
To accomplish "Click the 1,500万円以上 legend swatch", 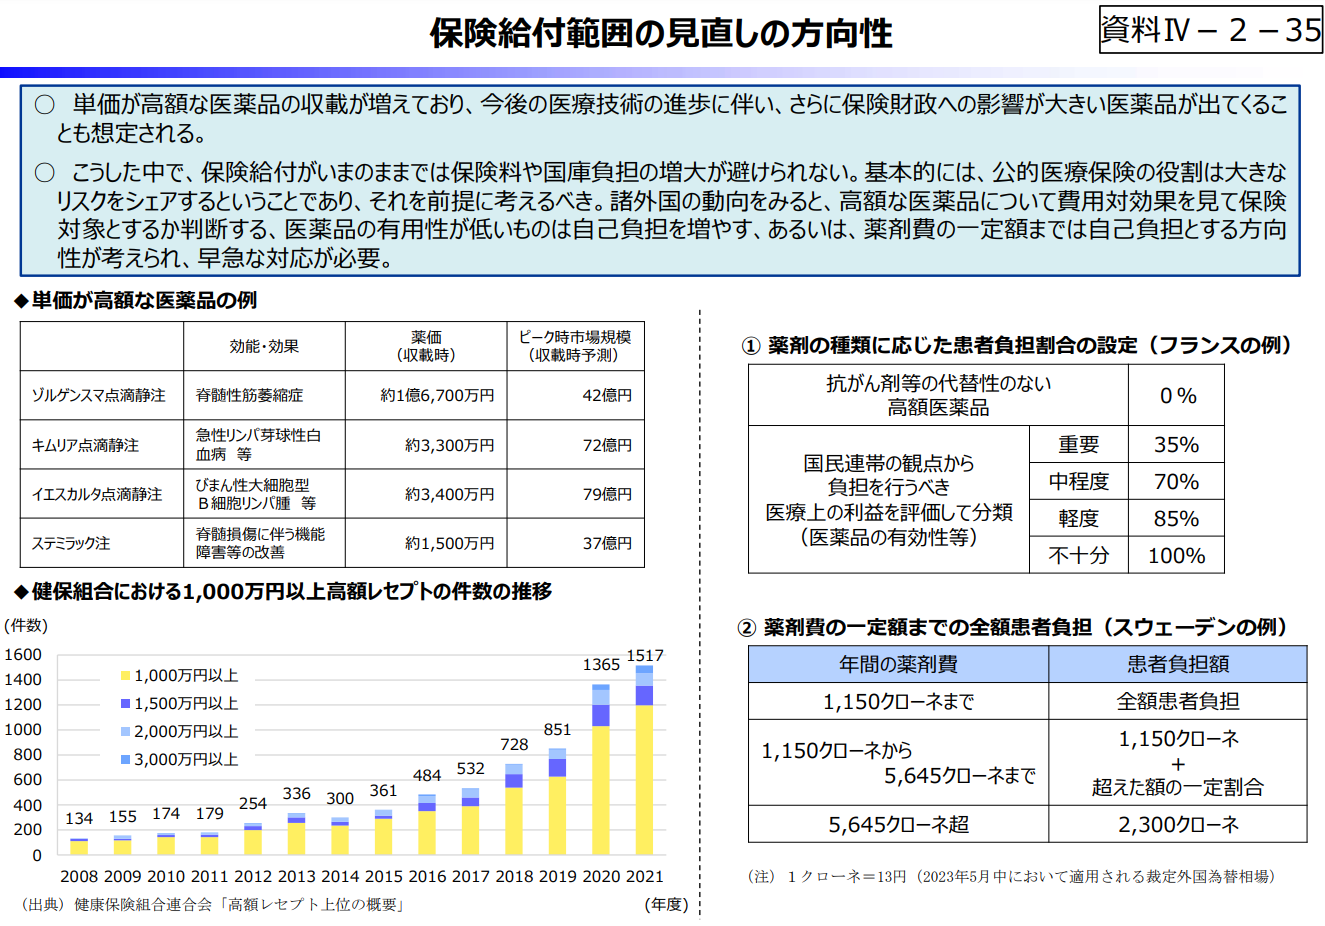I will [x=125, y=704].
